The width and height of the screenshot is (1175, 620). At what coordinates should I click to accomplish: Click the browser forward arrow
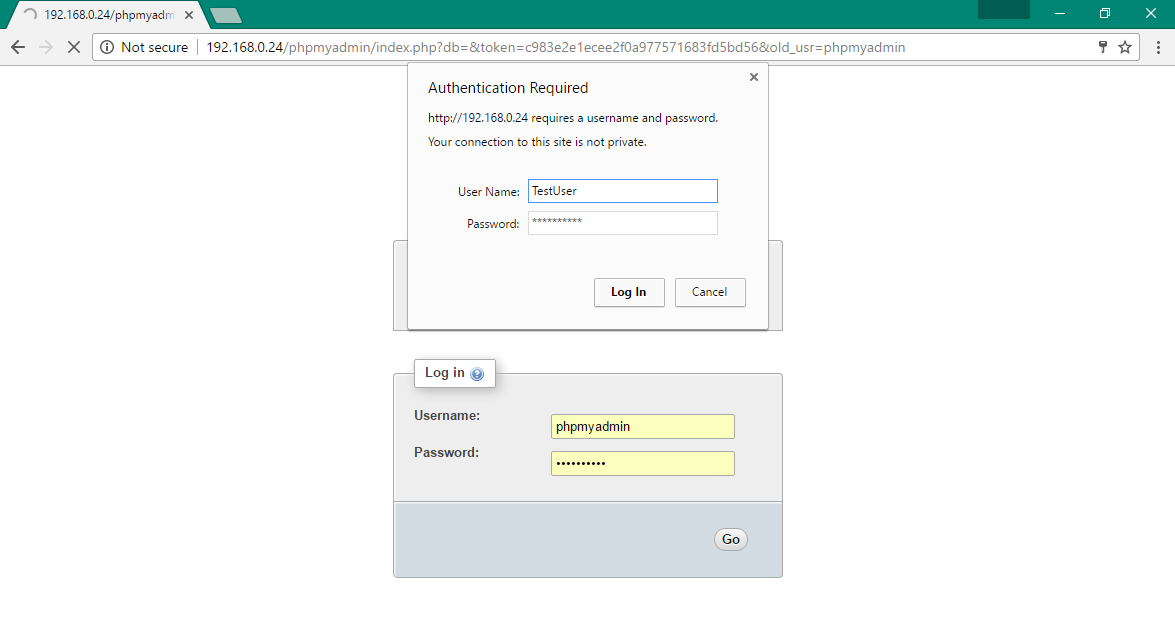pyautogui.click(x=46, y=46)
